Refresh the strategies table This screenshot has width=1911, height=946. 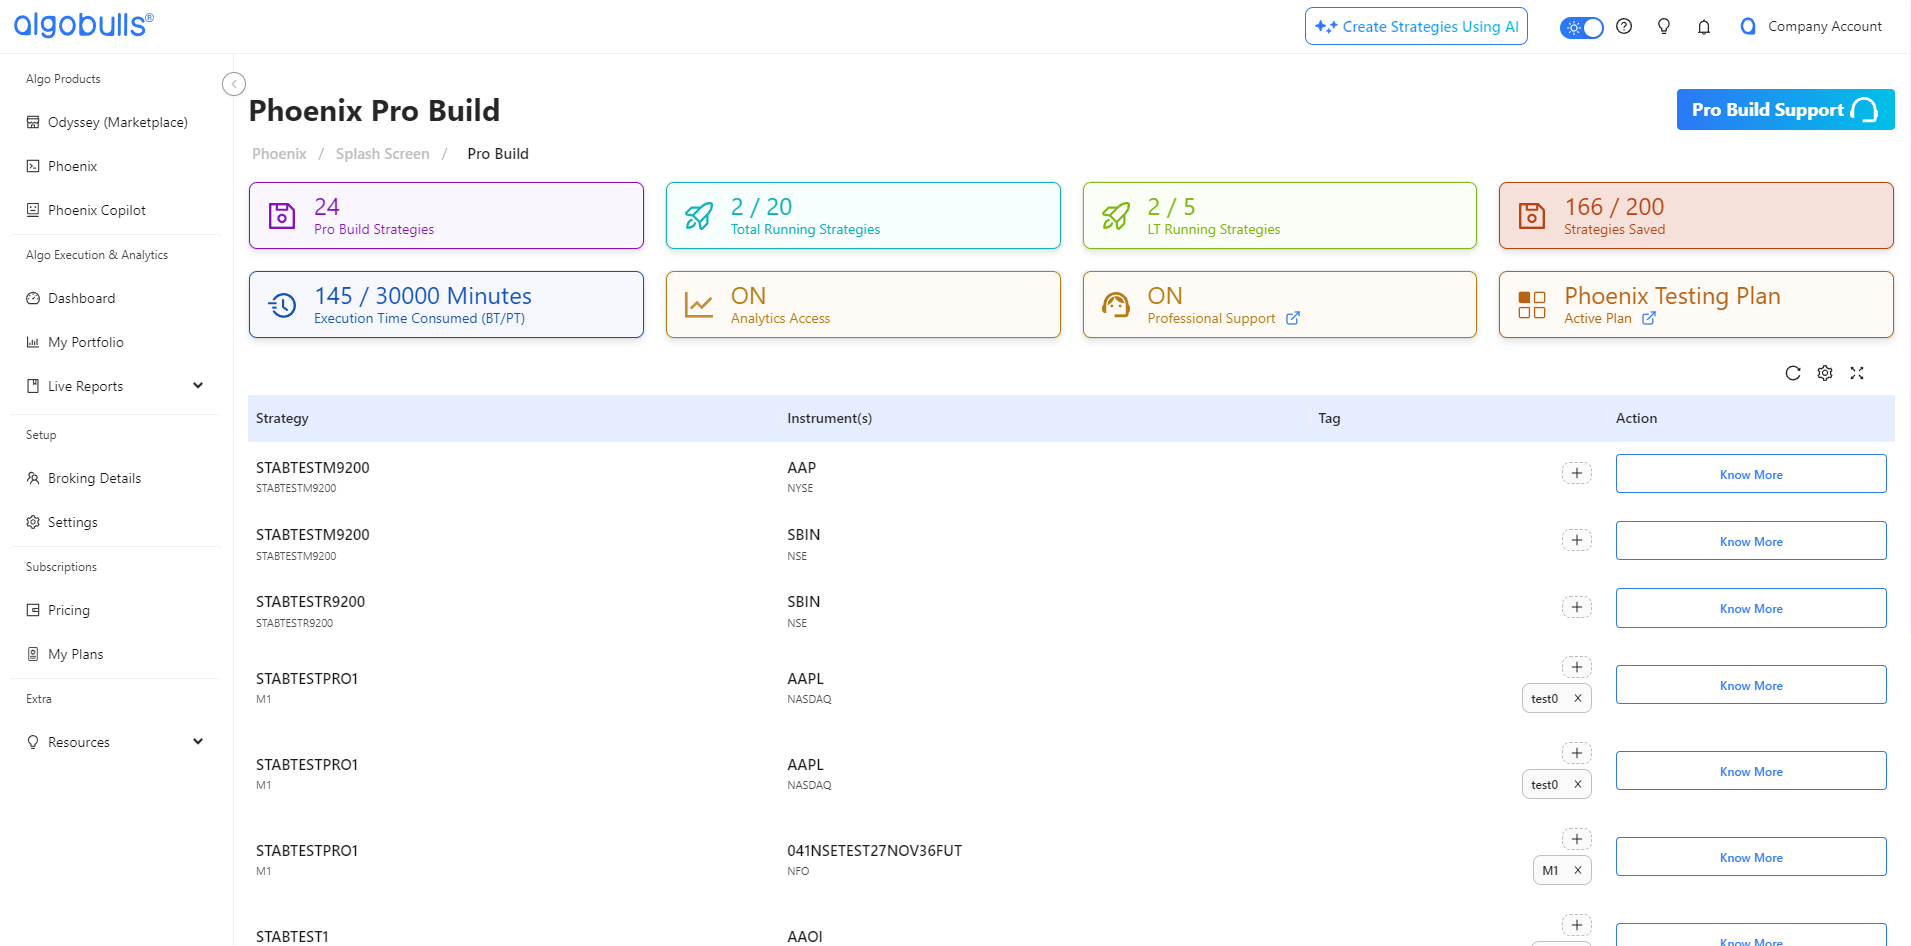tap(1793, 373)
